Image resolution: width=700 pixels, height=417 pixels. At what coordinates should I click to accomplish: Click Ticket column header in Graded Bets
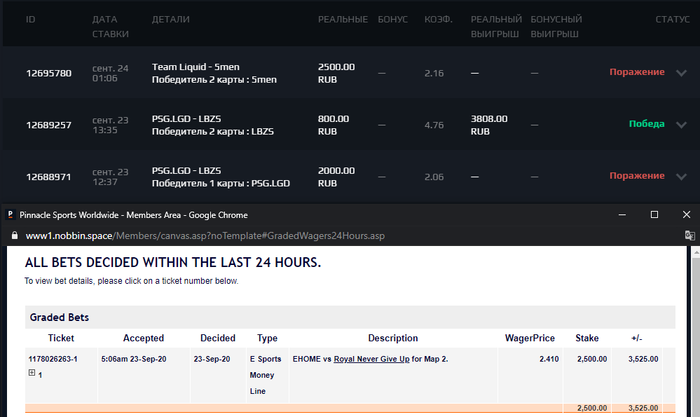tap(61, 338)
